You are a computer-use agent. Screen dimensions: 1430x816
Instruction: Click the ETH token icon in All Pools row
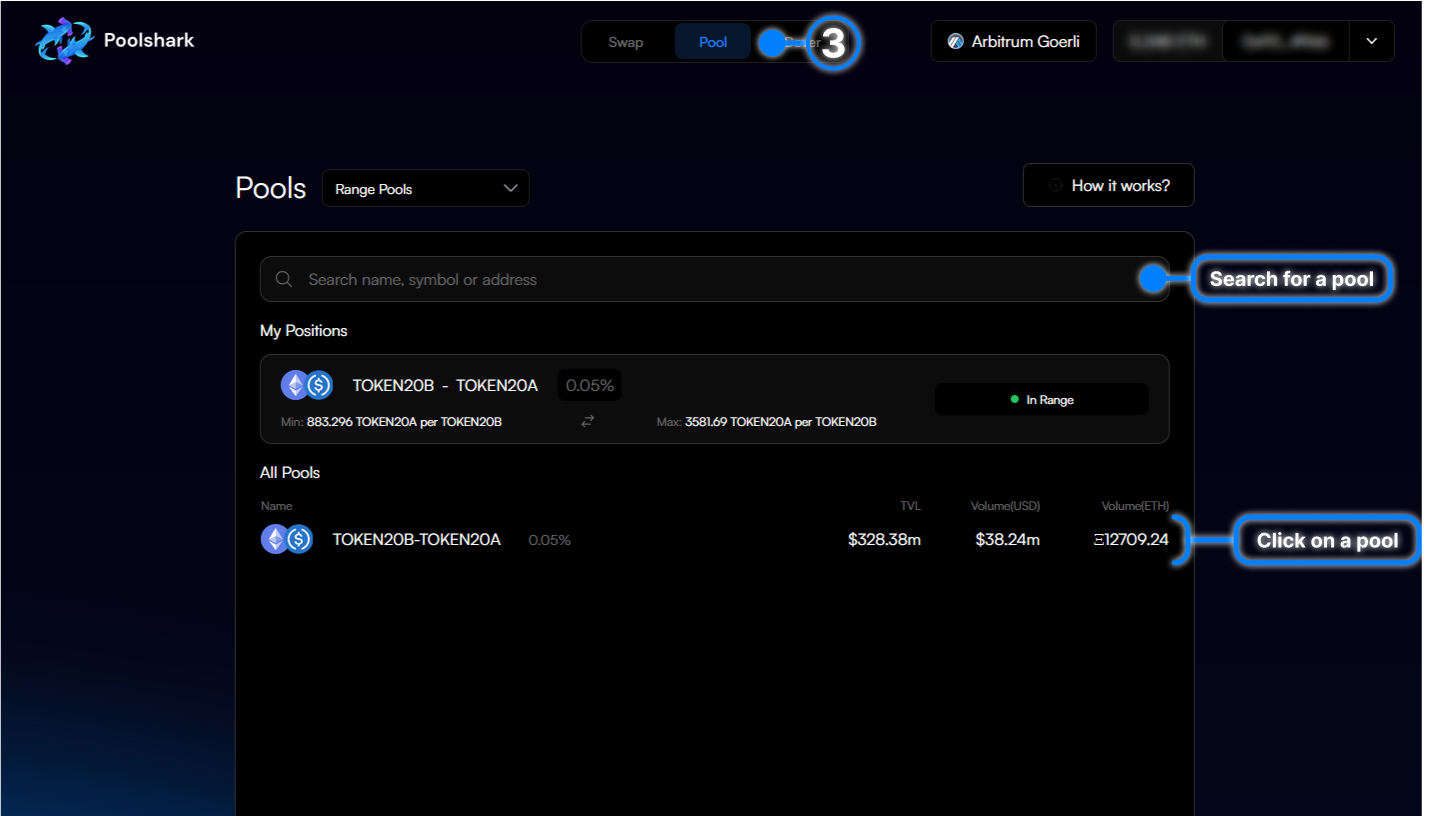275,540
